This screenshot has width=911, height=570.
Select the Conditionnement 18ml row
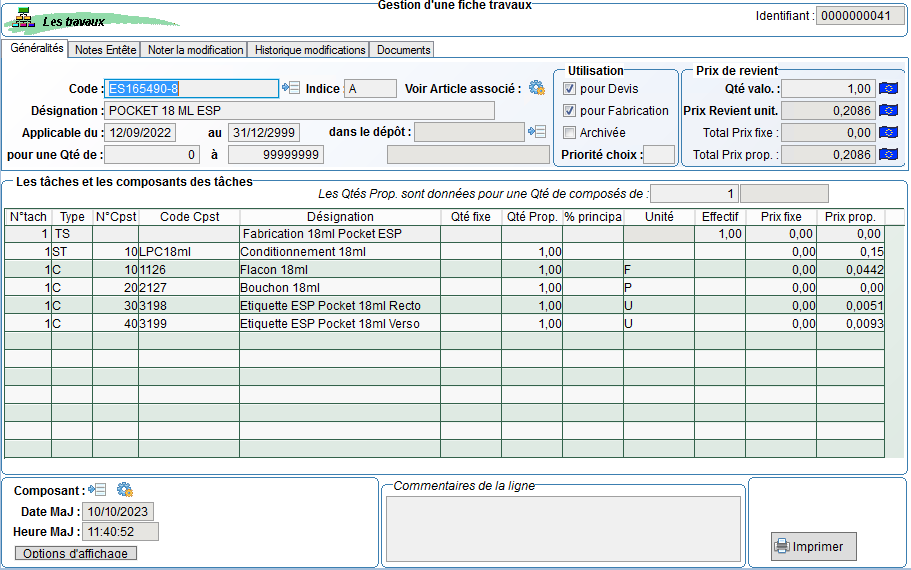pos(340,252)
